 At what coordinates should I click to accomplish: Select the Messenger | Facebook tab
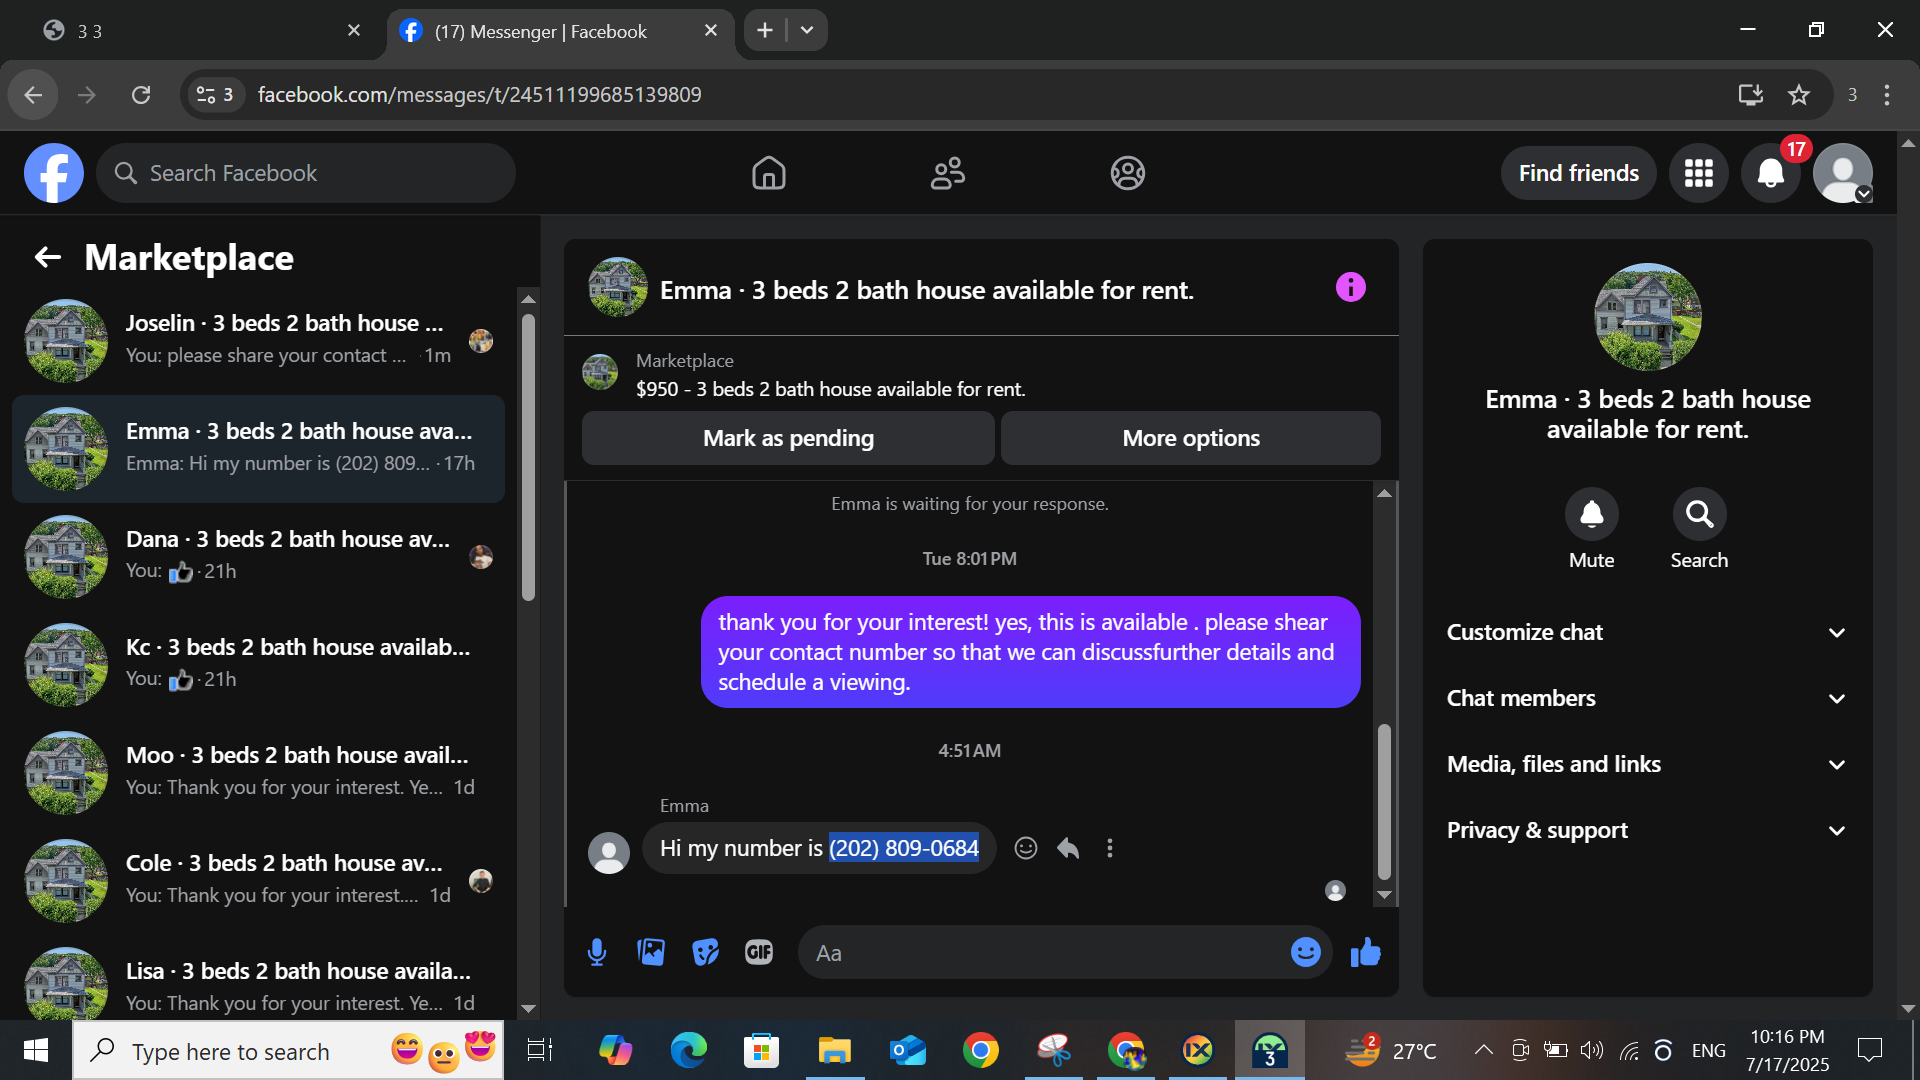pyautogui.click(x=560, y=31)
